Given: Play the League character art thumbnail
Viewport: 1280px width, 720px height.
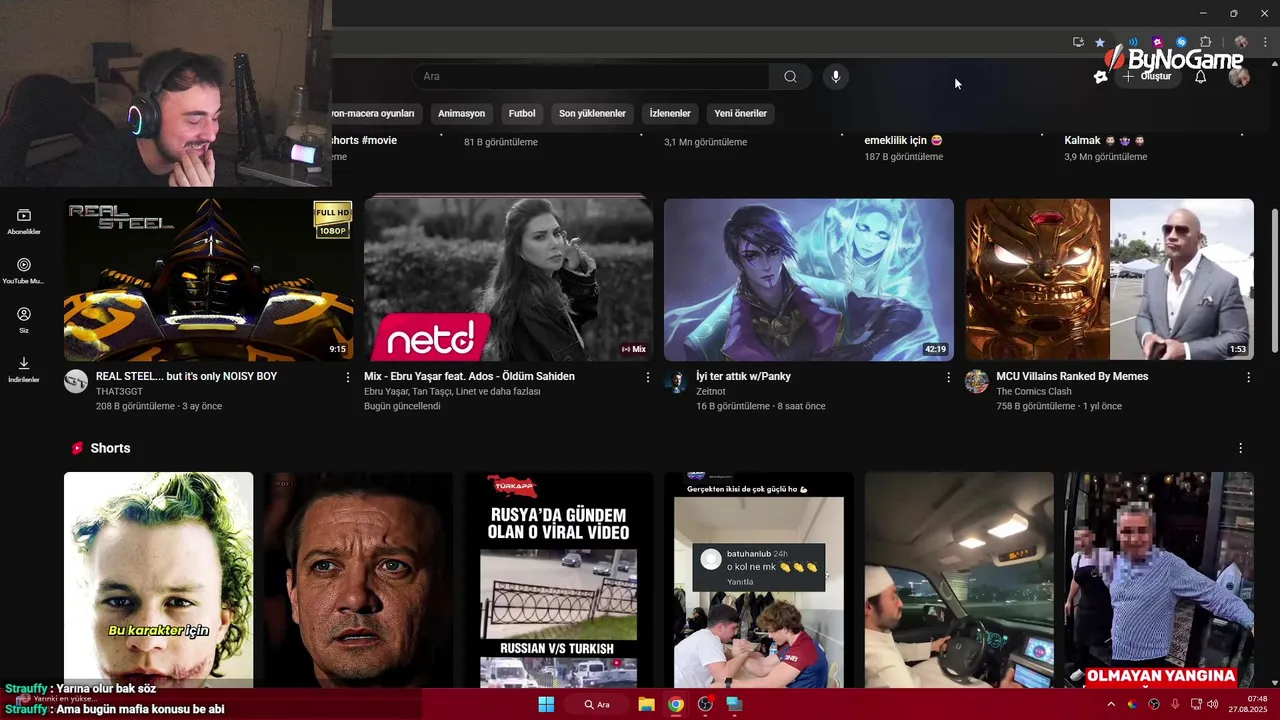Looking at the screenshot, I should pyautogui.click(x=808, y=279).
